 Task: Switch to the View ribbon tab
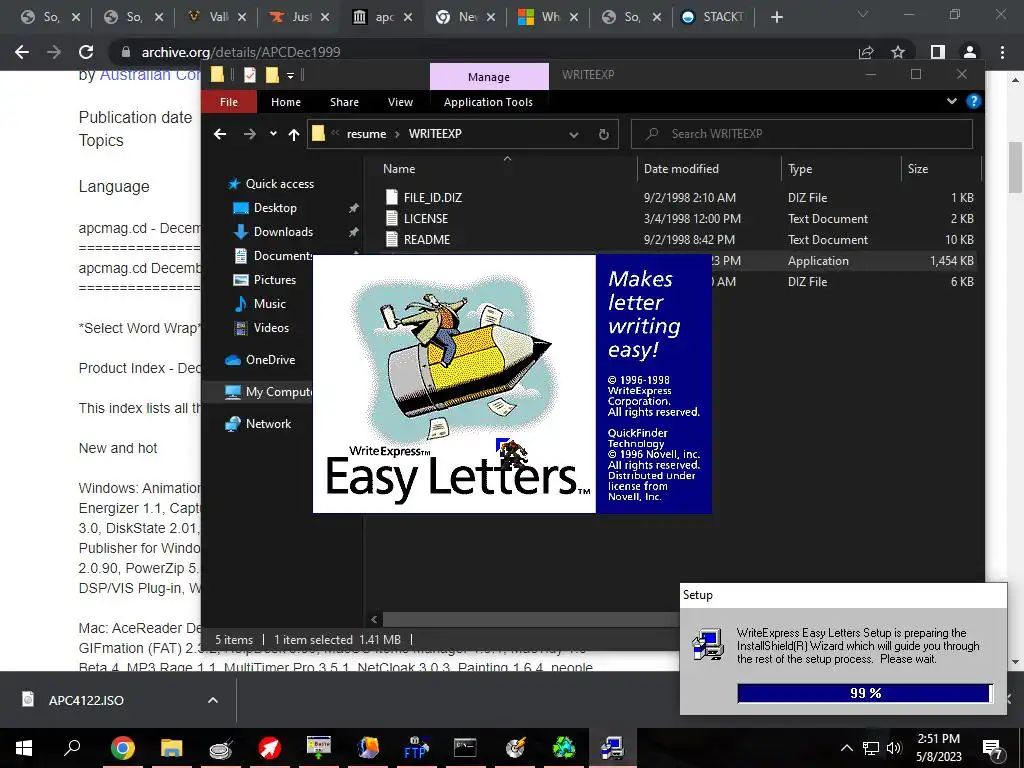400,102
